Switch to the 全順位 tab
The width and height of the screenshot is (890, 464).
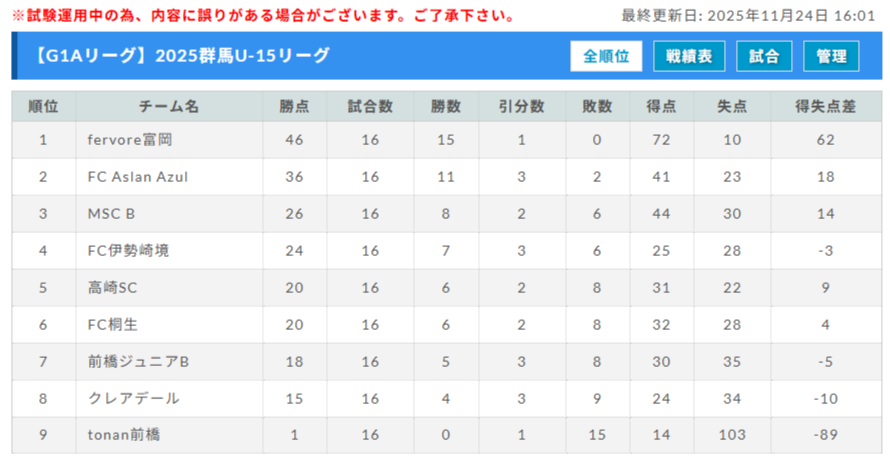606,57
